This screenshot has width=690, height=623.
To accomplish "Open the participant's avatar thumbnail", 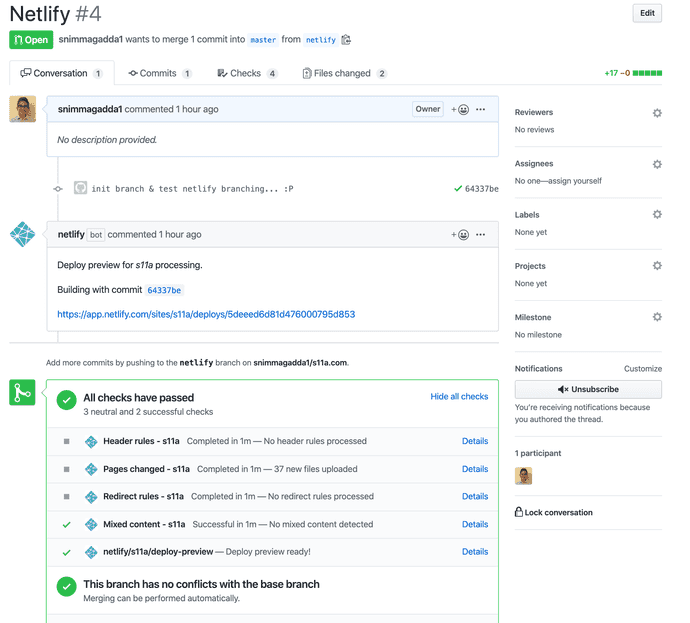I will click(x=523, y=476).
